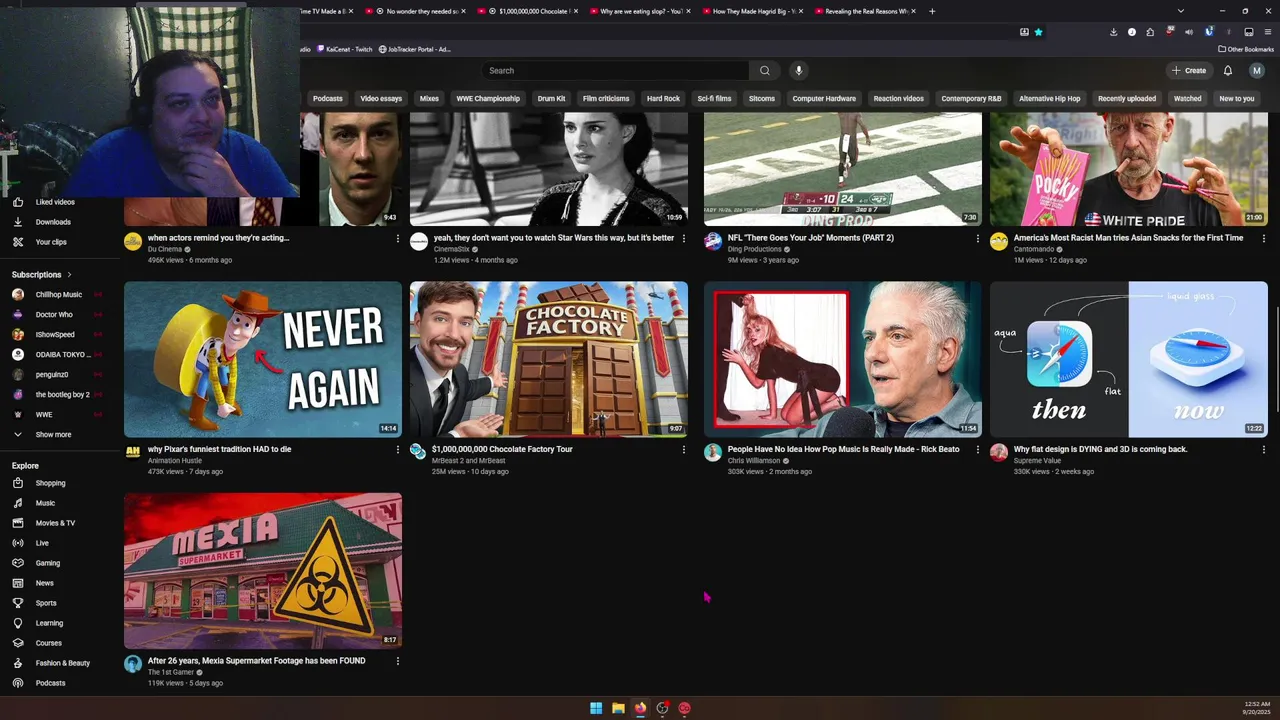Open options for Mexia Supermarket Footage video

click(x=398, y=661)
